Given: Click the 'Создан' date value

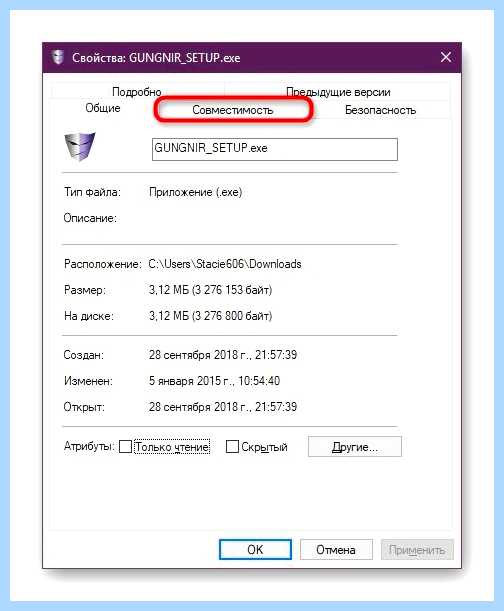Looking at the screenshot, I should tap(223, 355).
